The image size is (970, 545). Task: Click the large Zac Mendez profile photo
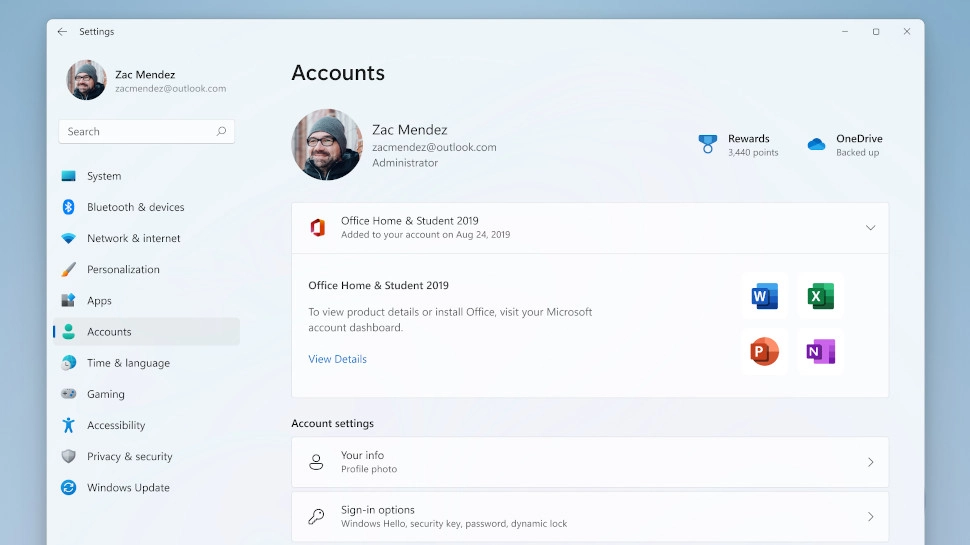coord(327,145)
